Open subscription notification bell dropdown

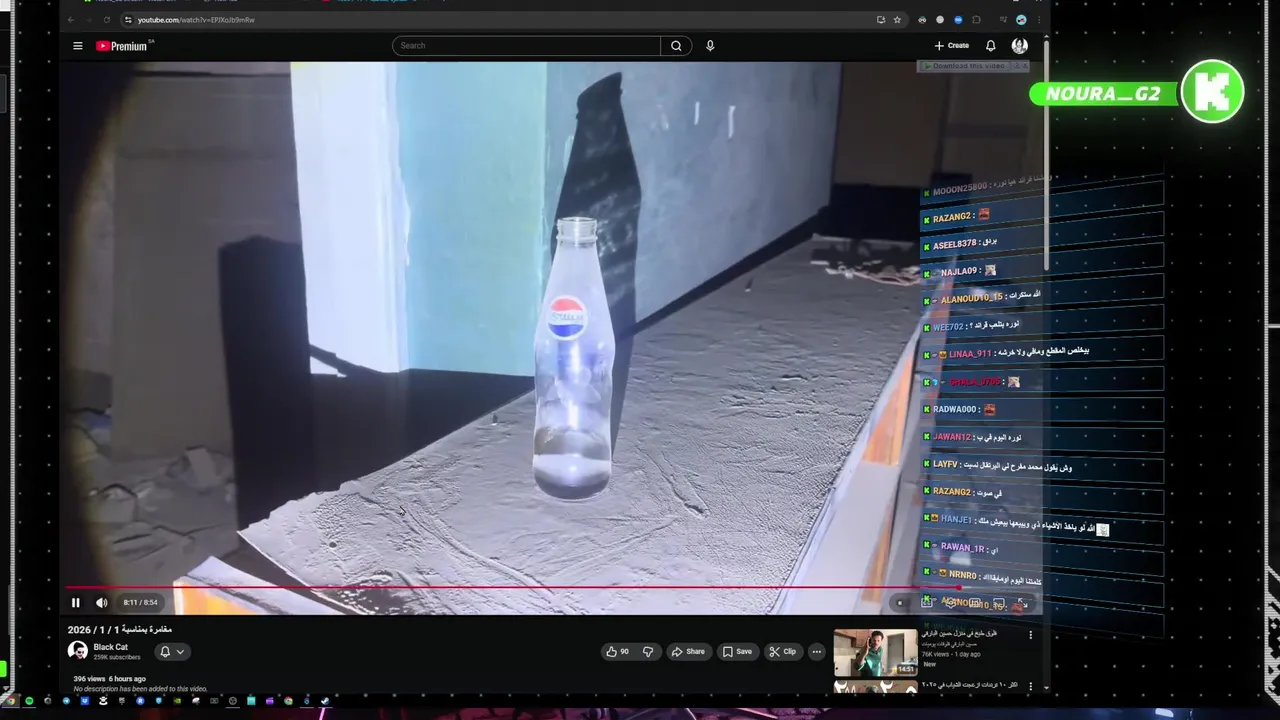(x=172, y=651)
